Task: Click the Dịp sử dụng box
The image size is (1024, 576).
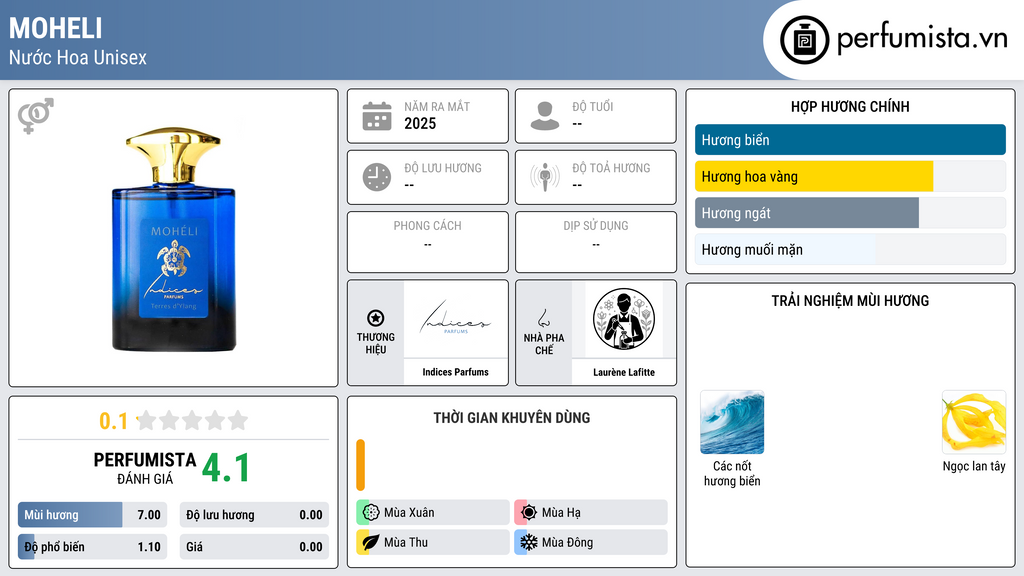Action: [596, 242]
